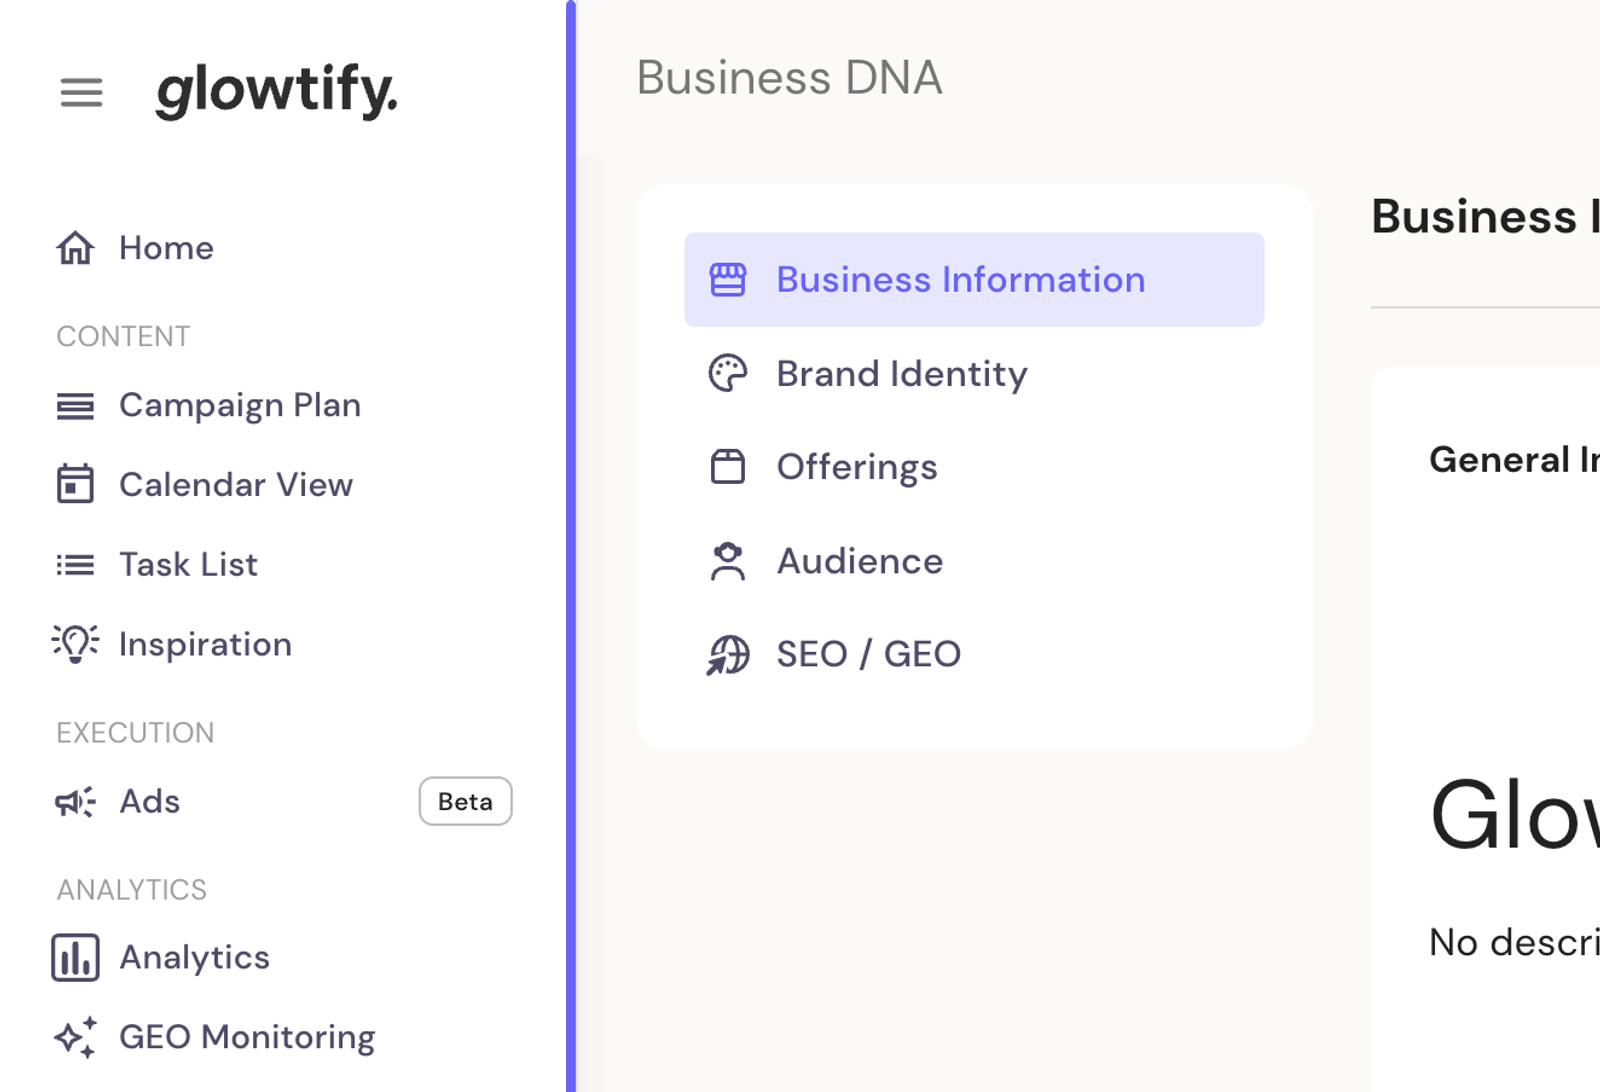Open Inspiration section
This screenshot has height=1092, width=1600.
(x=206, y=645)
